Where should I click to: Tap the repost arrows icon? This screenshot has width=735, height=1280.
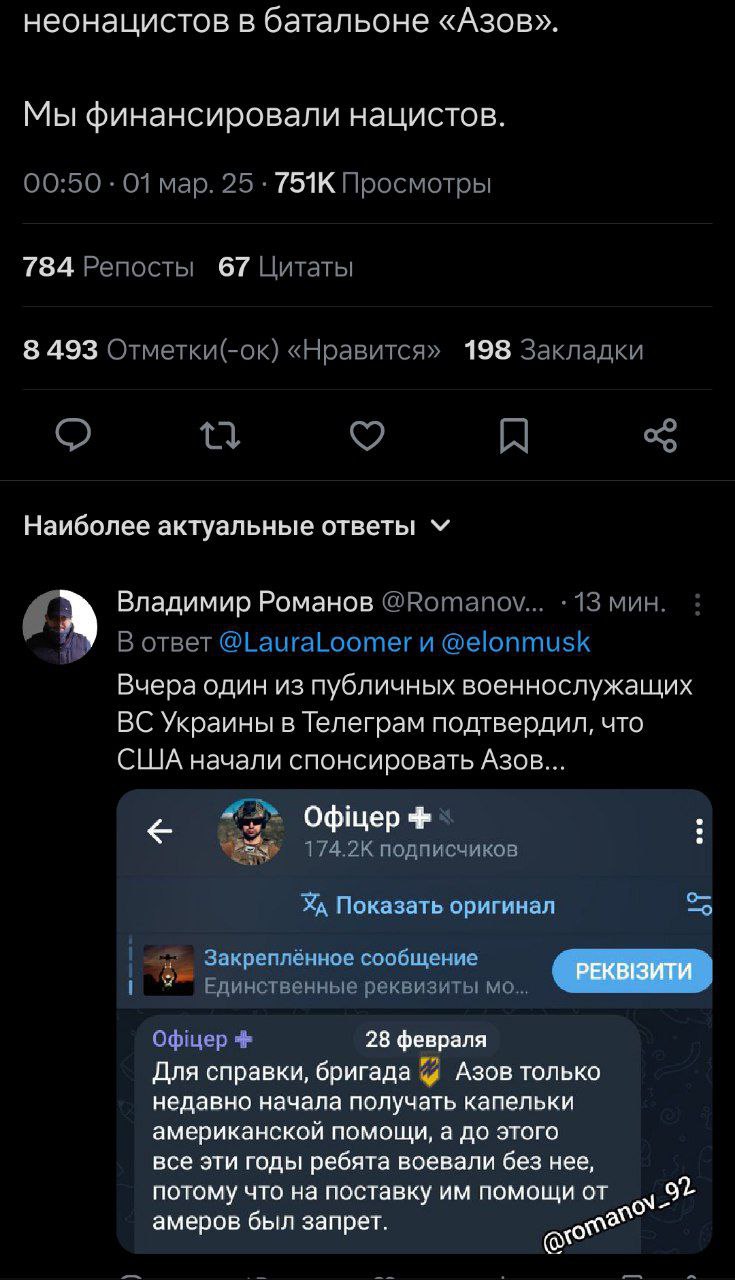(x=220, y=436)
